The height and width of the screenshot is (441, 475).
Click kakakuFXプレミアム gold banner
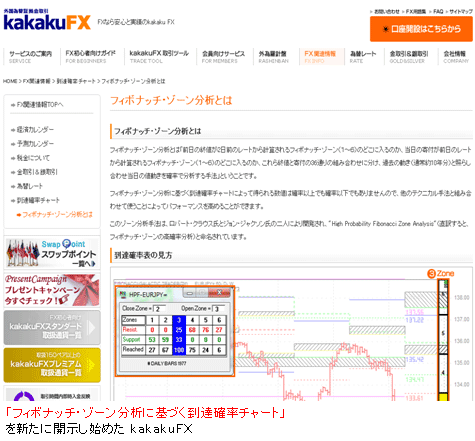pyautogui.click(x=52, y=365)
